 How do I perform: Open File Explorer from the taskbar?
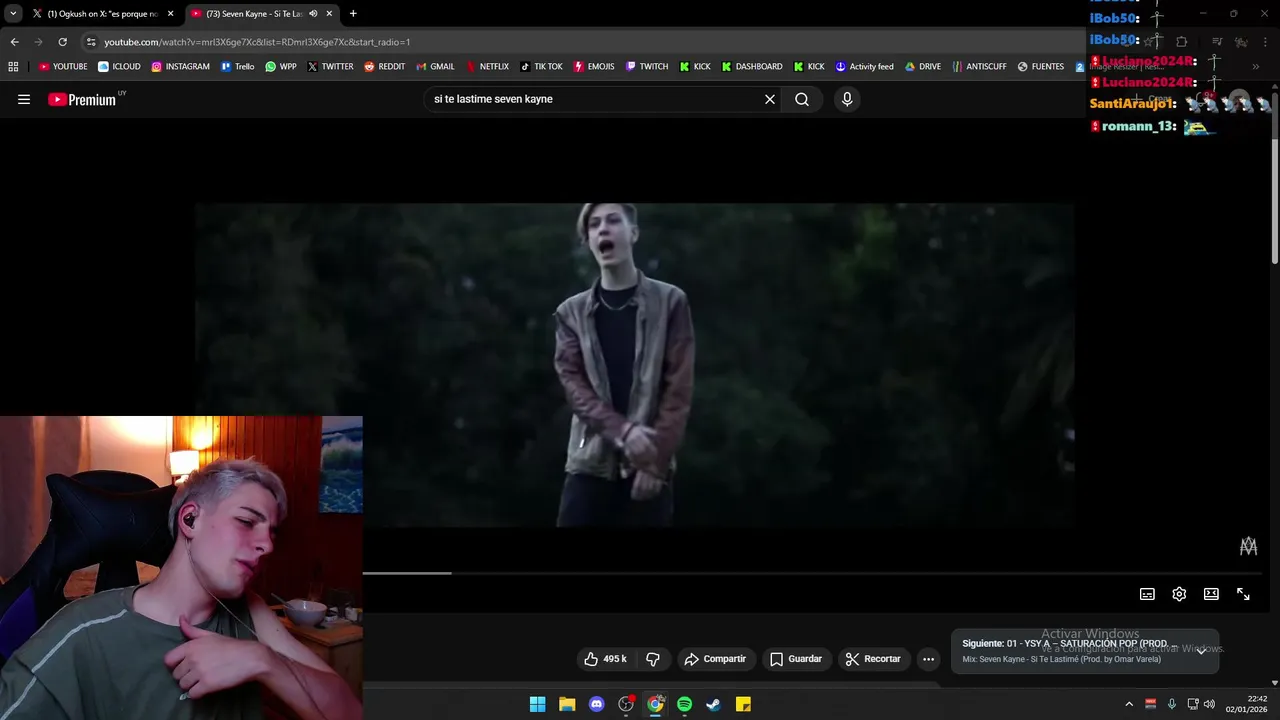click(x=567, y=704)
